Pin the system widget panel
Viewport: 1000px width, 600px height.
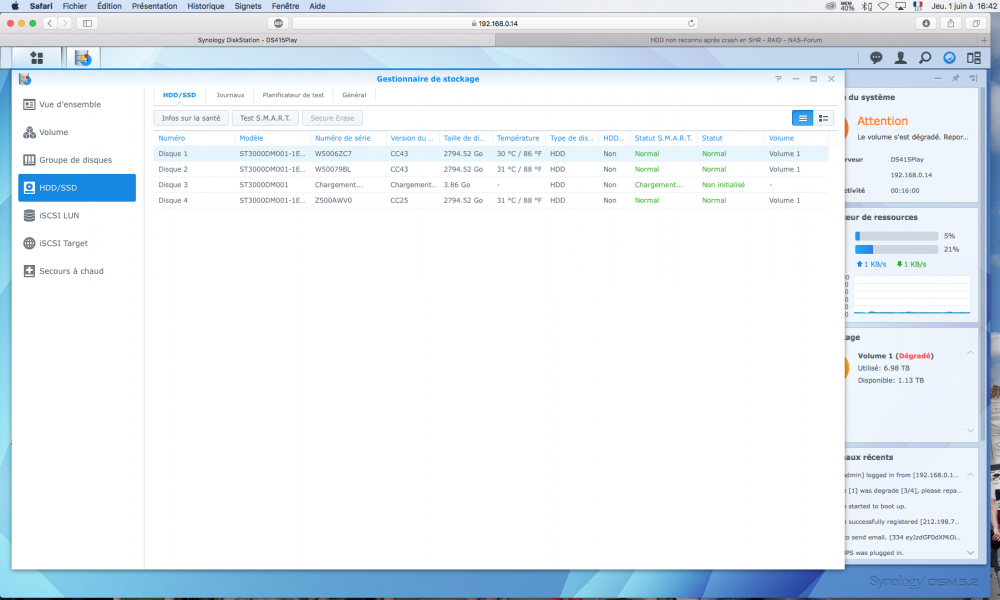[954, 78]
